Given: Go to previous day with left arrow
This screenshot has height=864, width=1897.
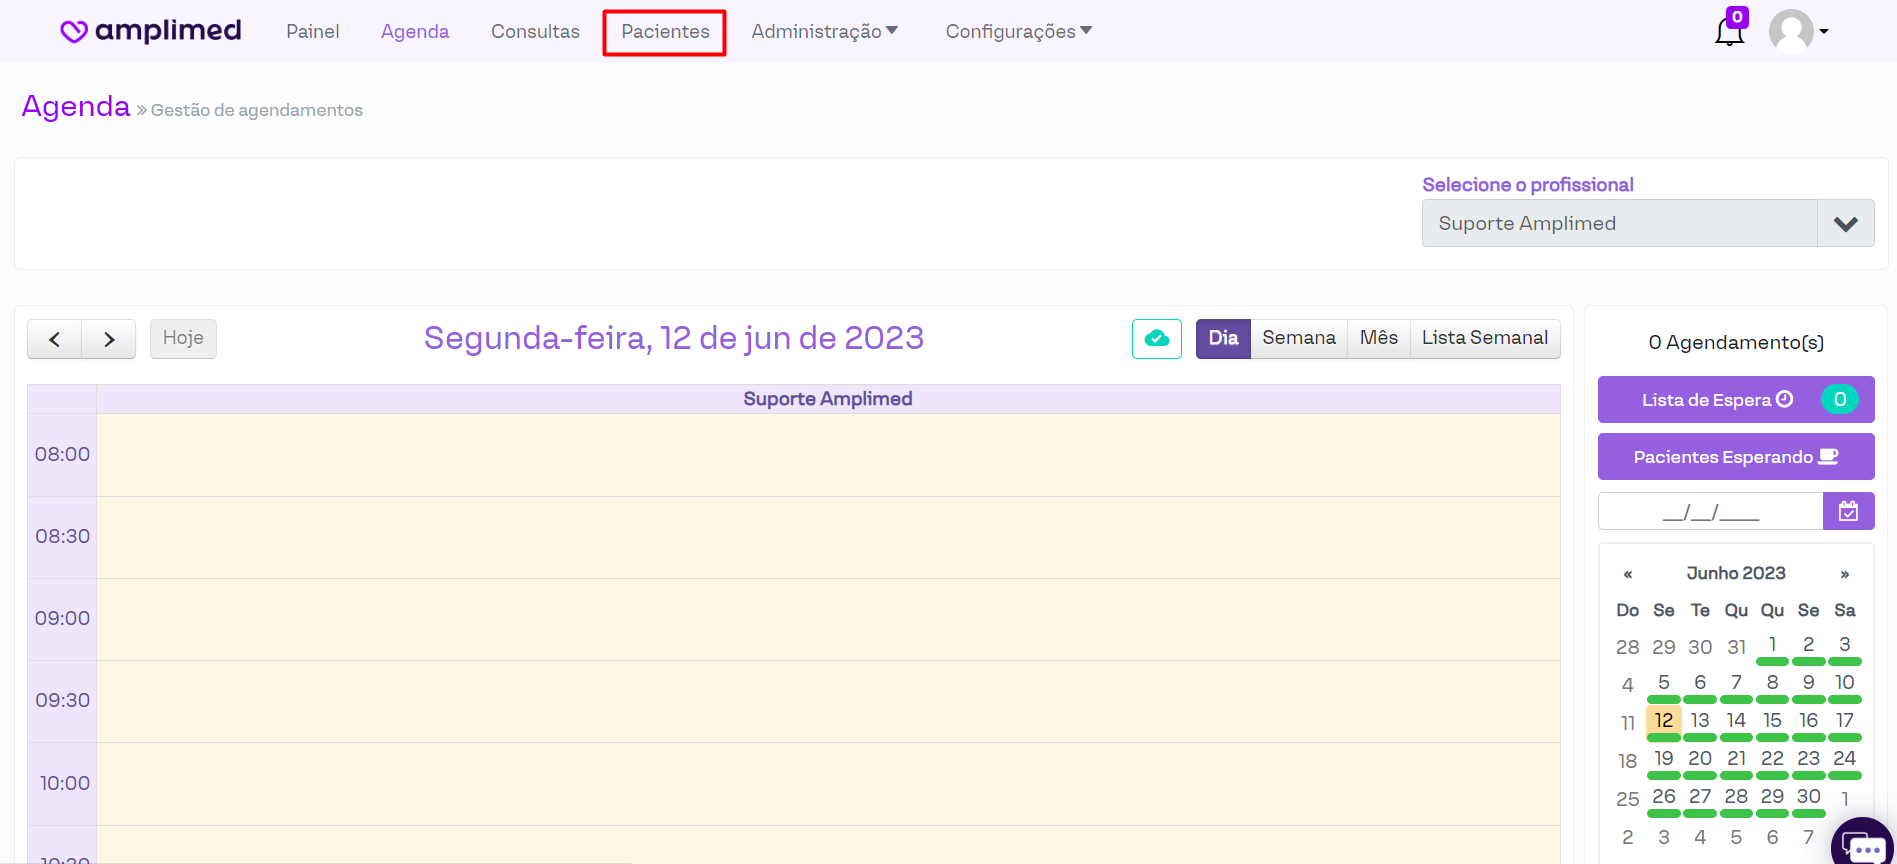Looking at the screenshot, I should tap(55, 339).
